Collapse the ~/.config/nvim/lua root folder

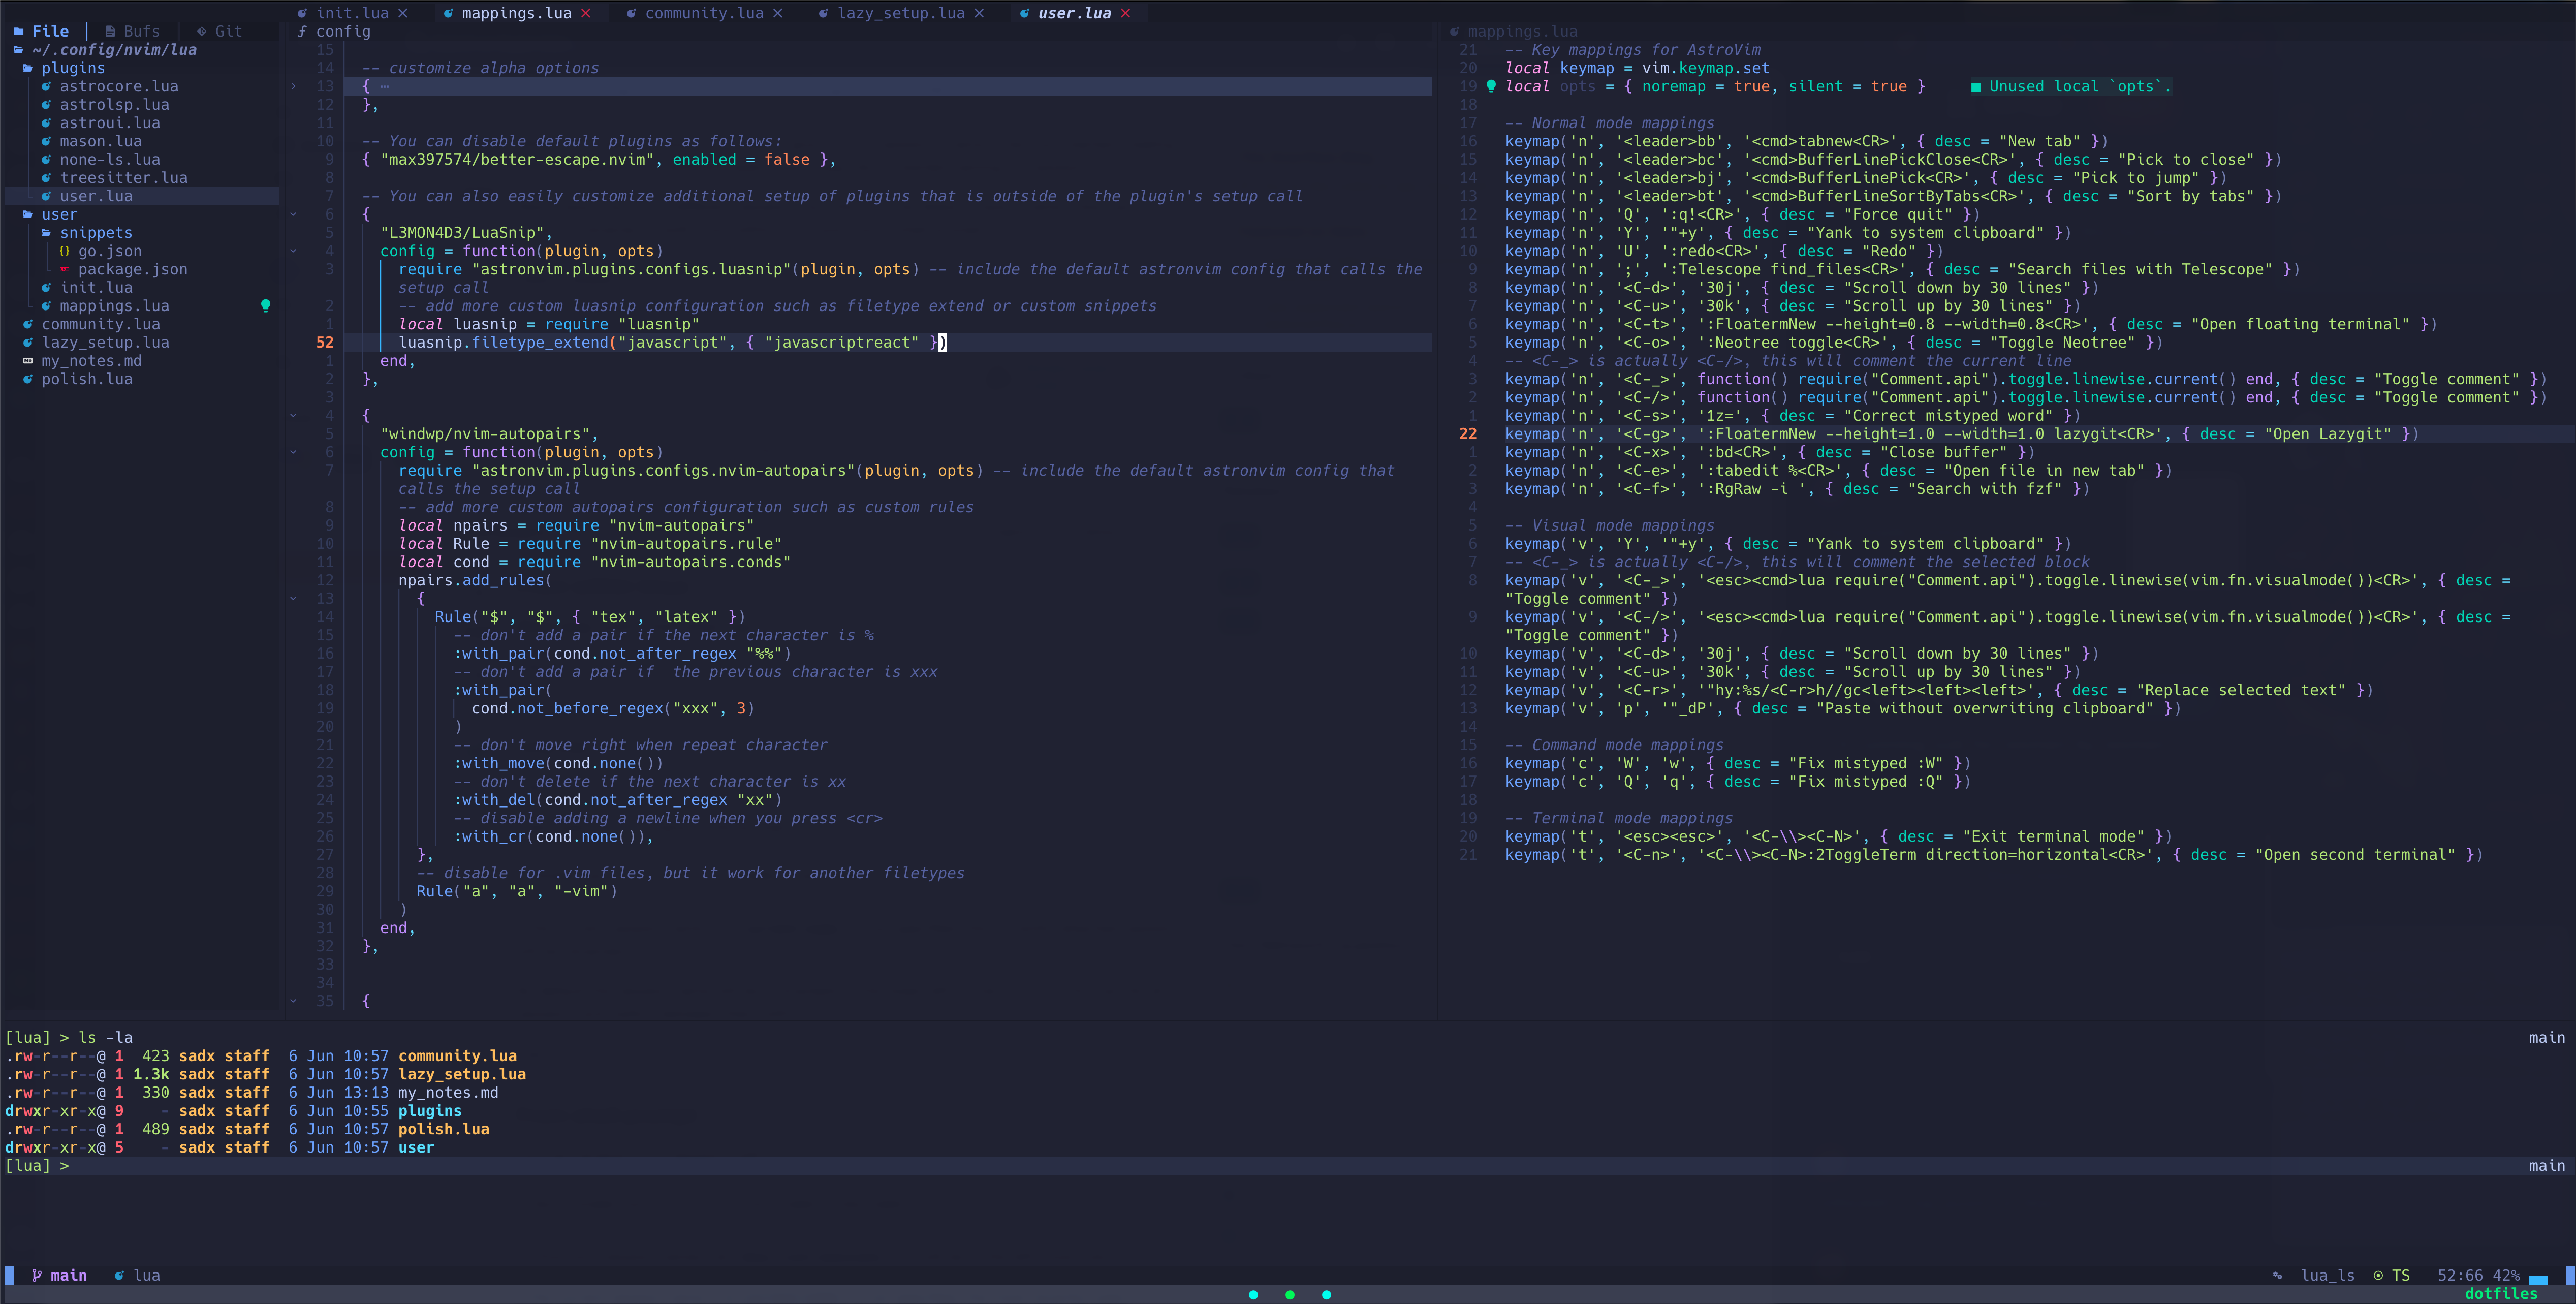click(x=105, y=50)
